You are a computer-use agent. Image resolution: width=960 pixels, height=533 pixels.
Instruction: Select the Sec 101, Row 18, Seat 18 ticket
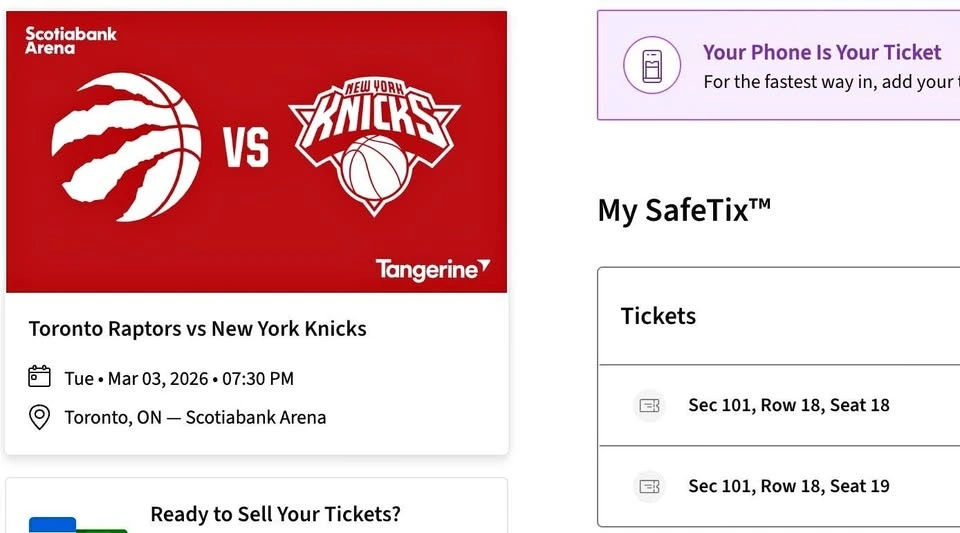(x=788, y=405)
